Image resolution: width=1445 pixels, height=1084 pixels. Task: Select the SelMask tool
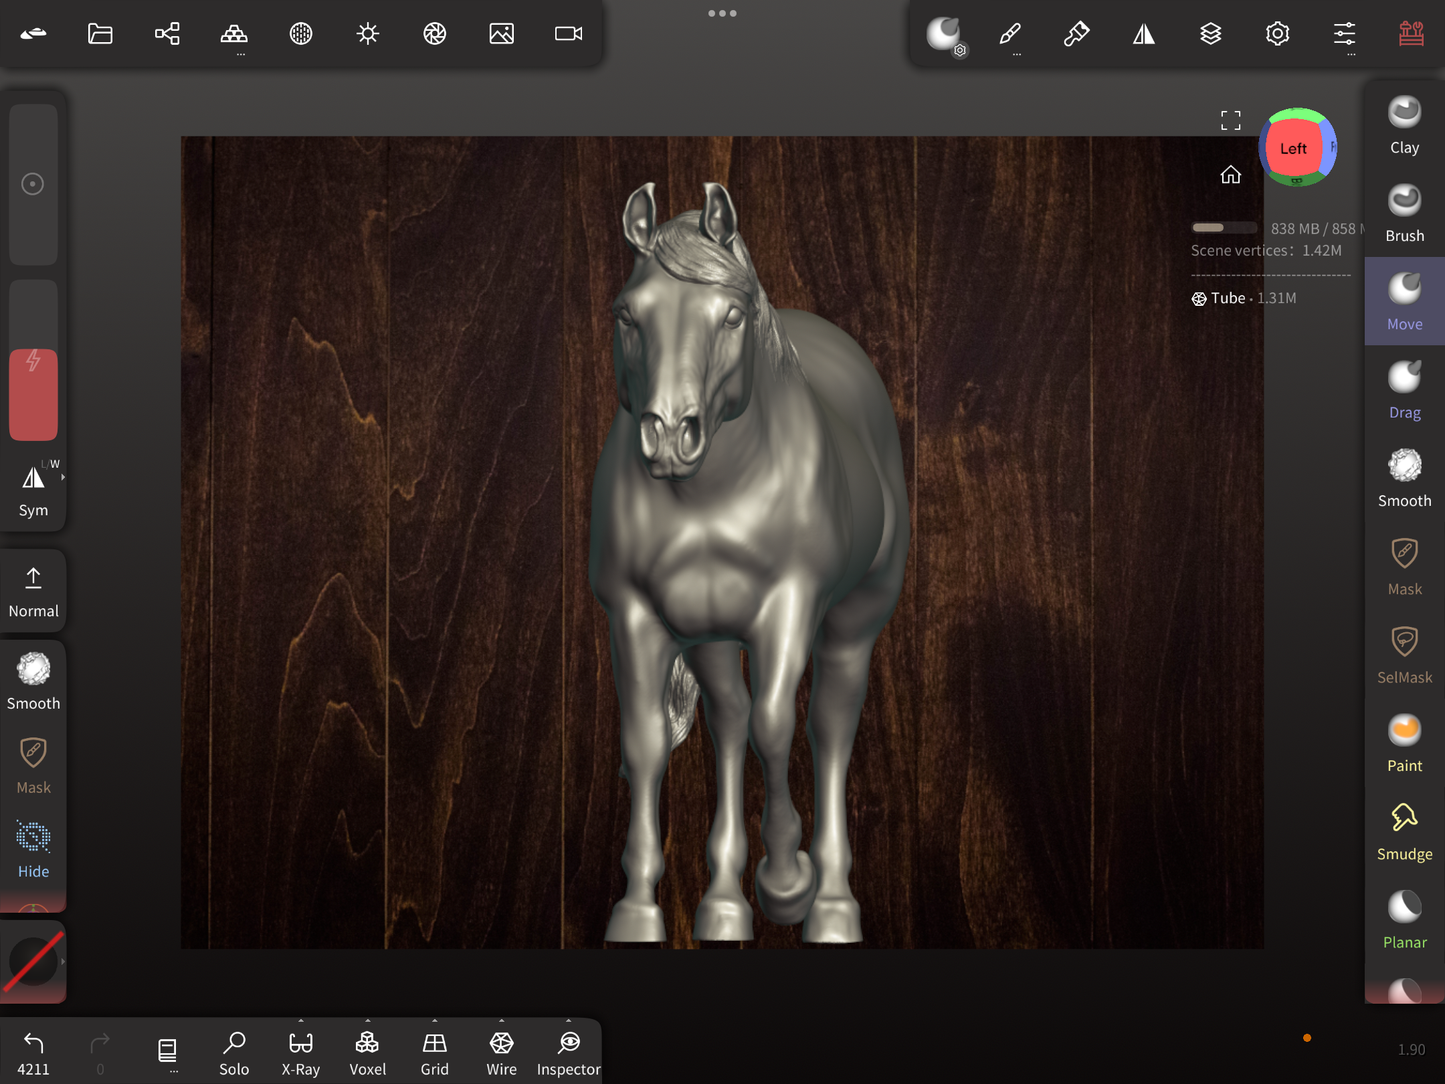coord(1404,655)
